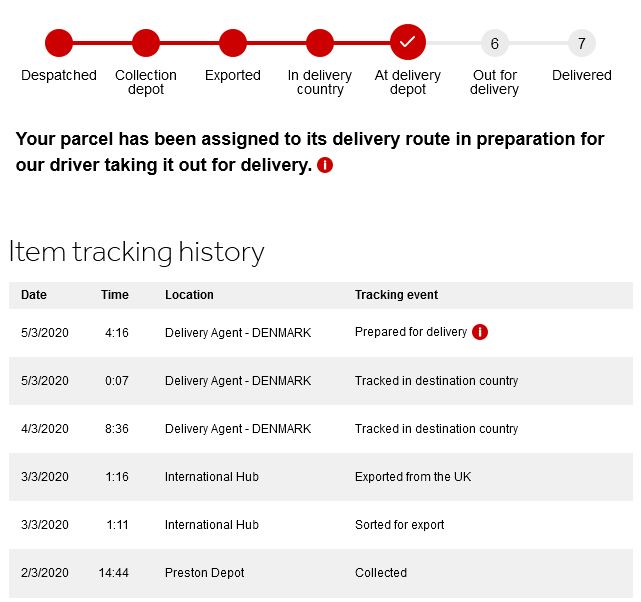
Task: Click step 7 Delivered circle
Action: [582, 43]
